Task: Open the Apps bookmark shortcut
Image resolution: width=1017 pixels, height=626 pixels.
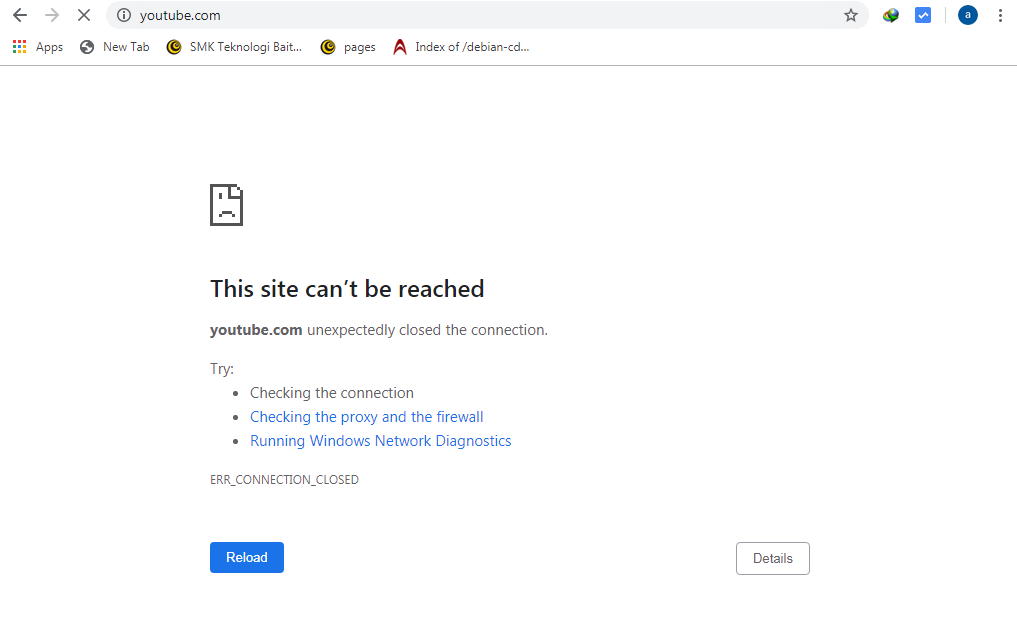Action: pos(38,47)
